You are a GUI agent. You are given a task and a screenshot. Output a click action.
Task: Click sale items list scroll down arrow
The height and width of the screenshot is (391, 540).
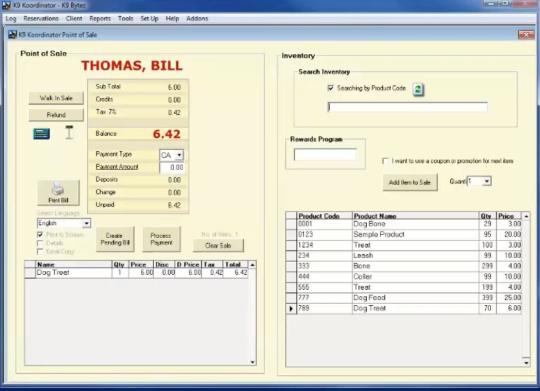click(252, 362)
